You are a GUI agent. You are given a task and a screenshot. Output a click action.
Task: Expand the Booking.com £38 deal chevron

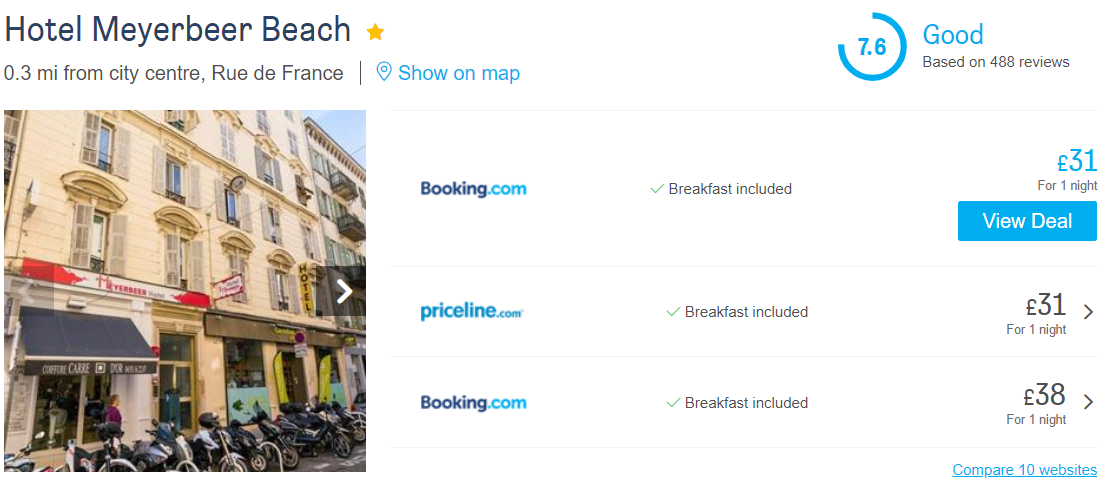tap(1088, 402)
